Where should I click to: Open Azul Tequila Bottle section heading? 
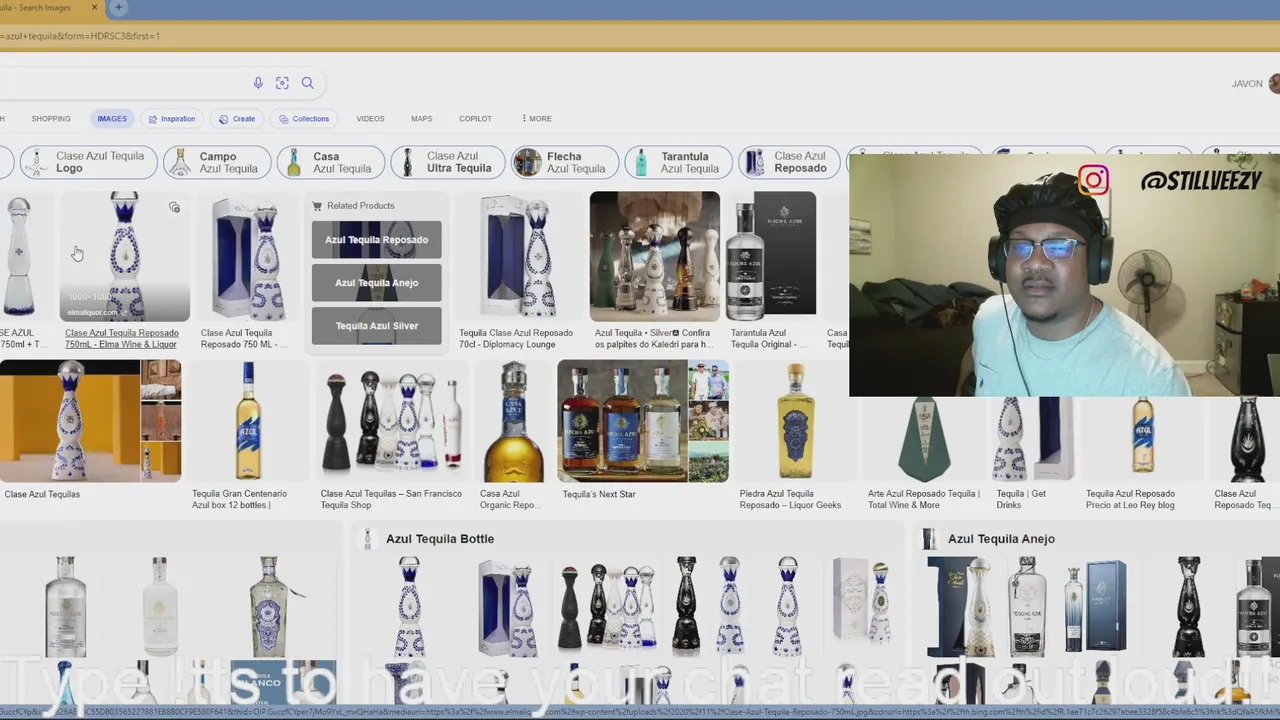(440, 539)
